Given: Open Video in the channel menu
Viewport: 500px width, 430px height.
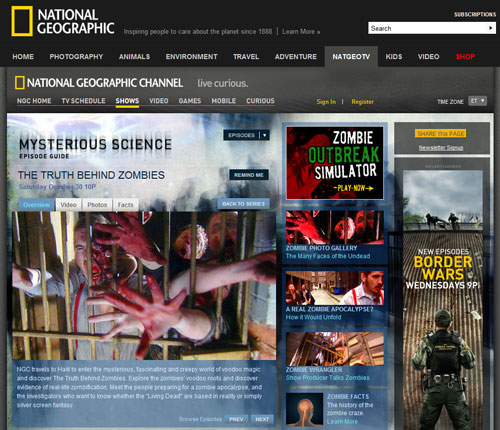Looking at the screenshot, I should (159, 101).
